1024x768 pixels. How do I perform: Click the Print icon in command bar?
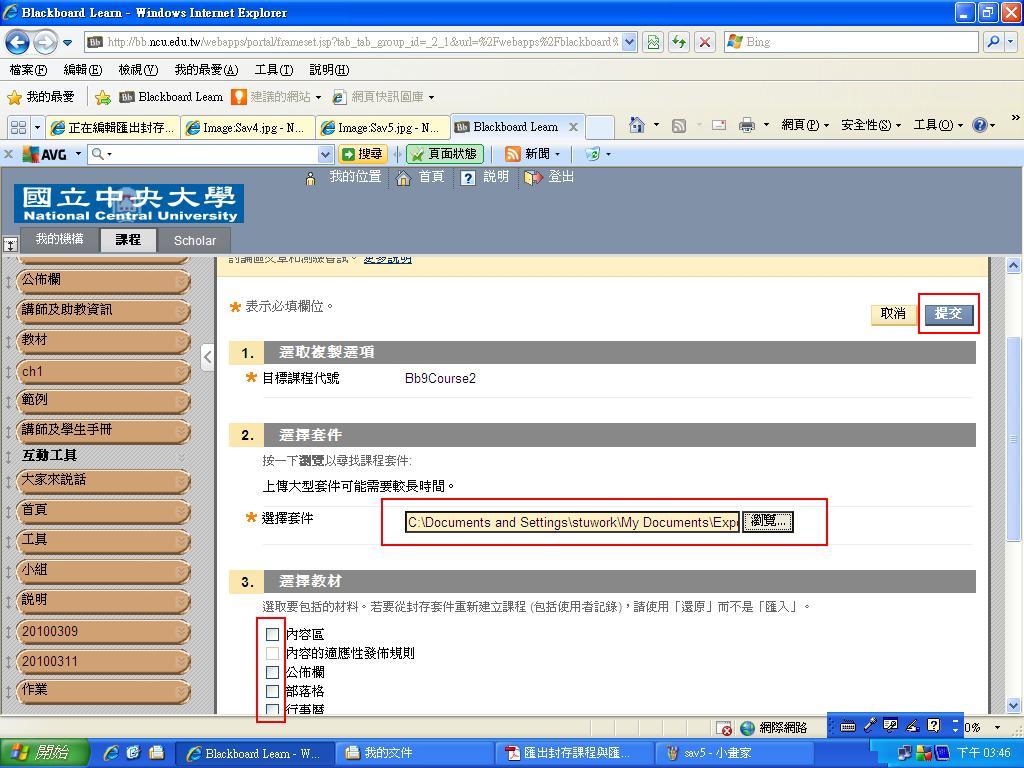(746, 125)
